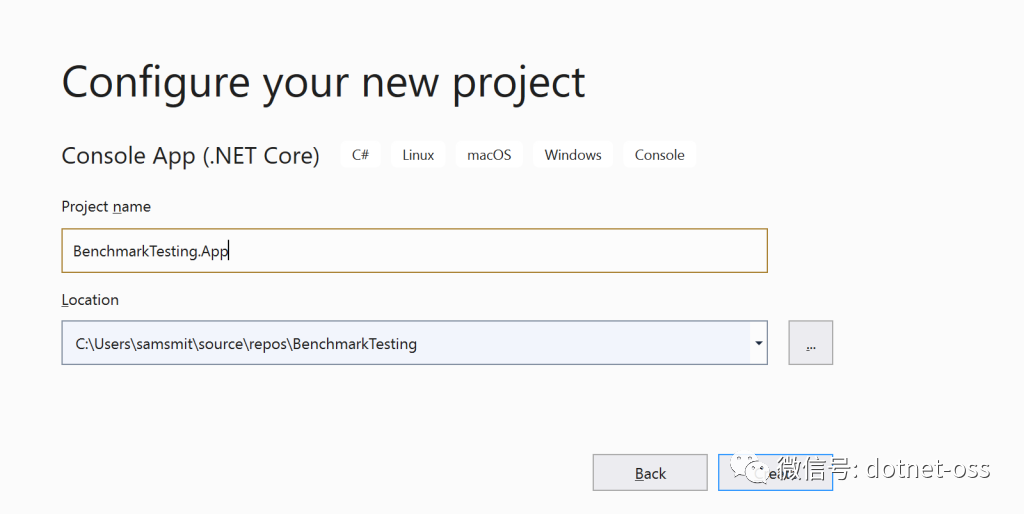
Task: Select the Linux platform tag
Action: click(x=418, y=155)
